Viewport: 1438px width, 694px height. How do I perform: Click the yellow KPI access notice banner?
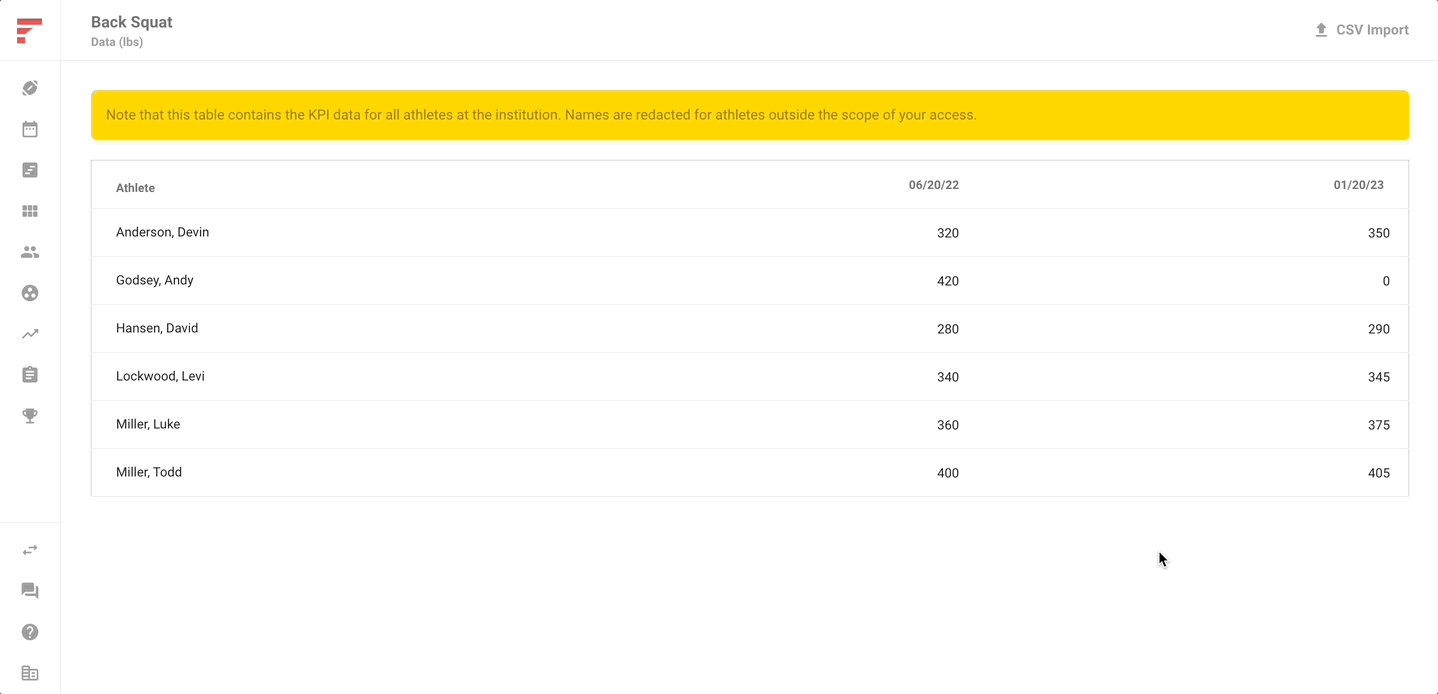click(x=750, y=115)
